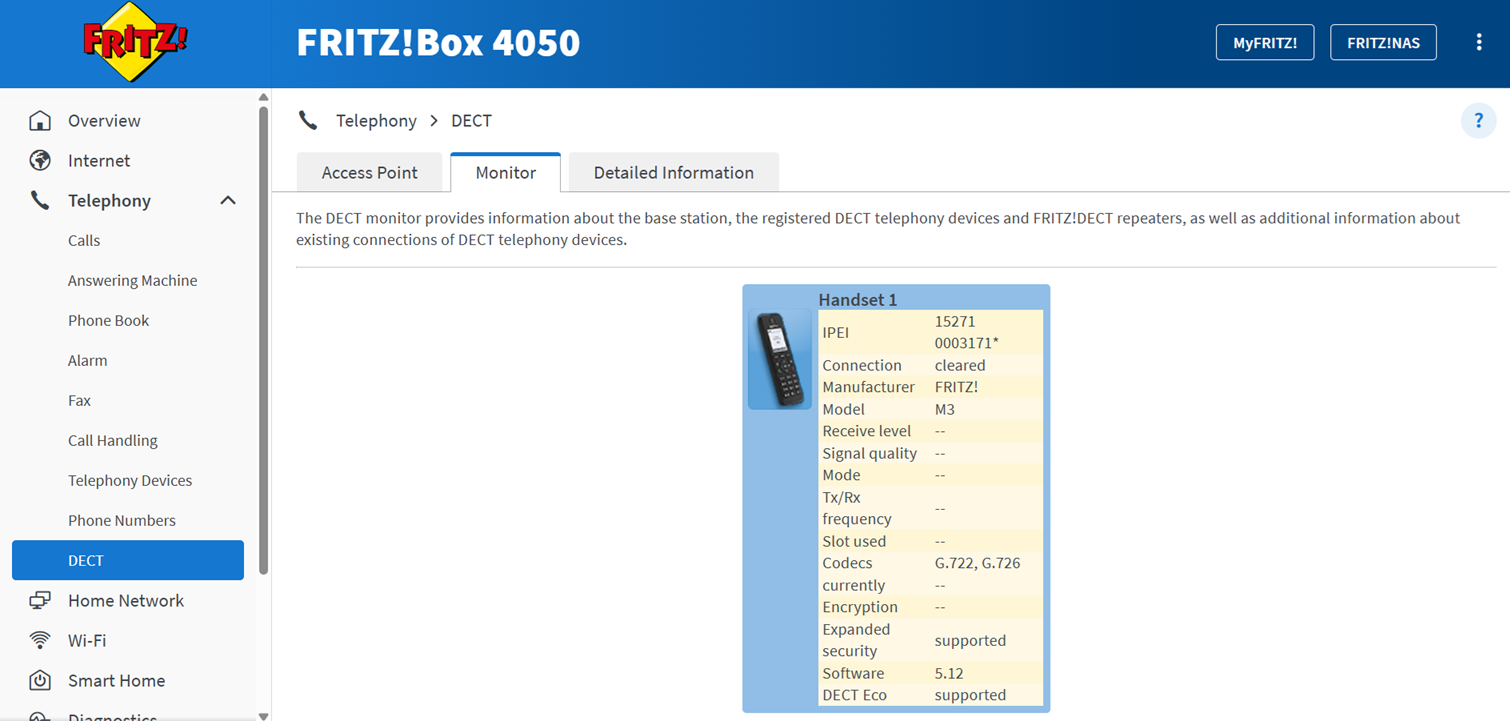Viewport: 1510px width, 721px height.
Task: Click the FRITZ! logo
Action: (x=135, y=42)
